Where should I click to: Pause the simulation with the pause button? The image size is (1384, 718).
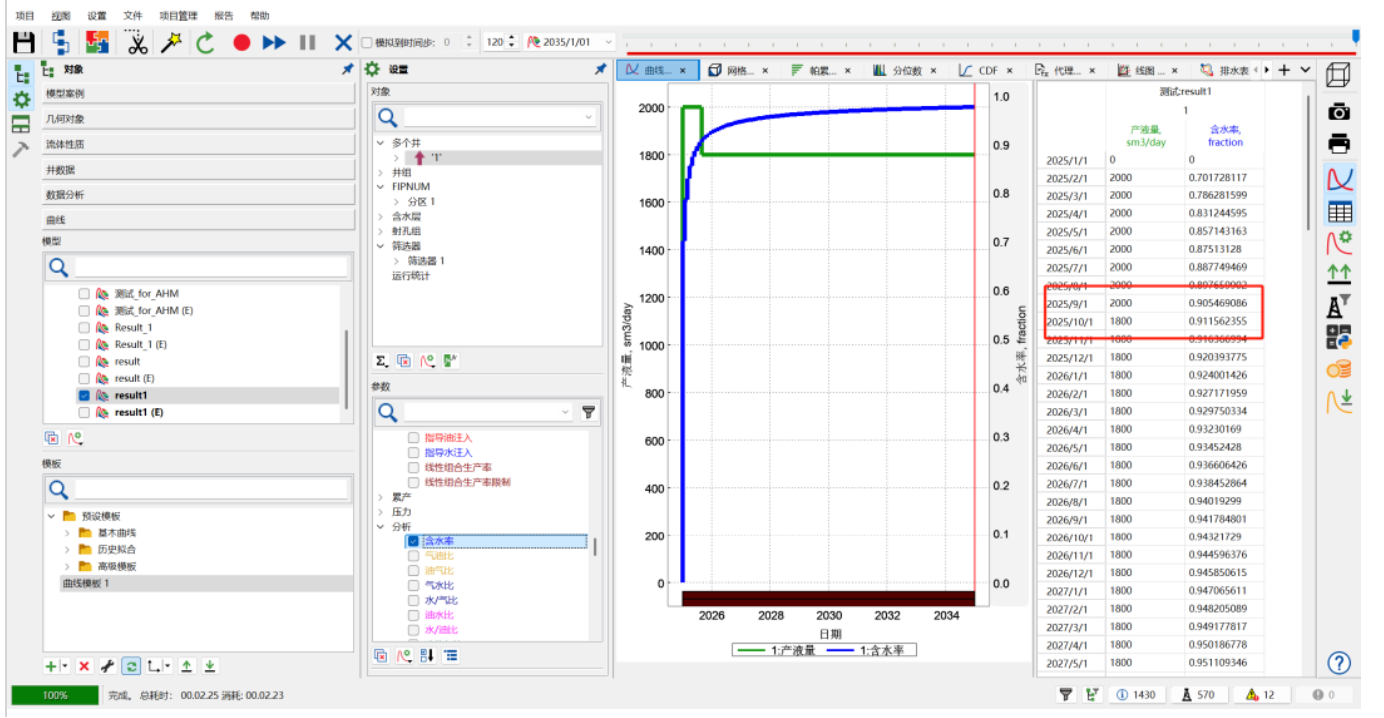point(308,42)
